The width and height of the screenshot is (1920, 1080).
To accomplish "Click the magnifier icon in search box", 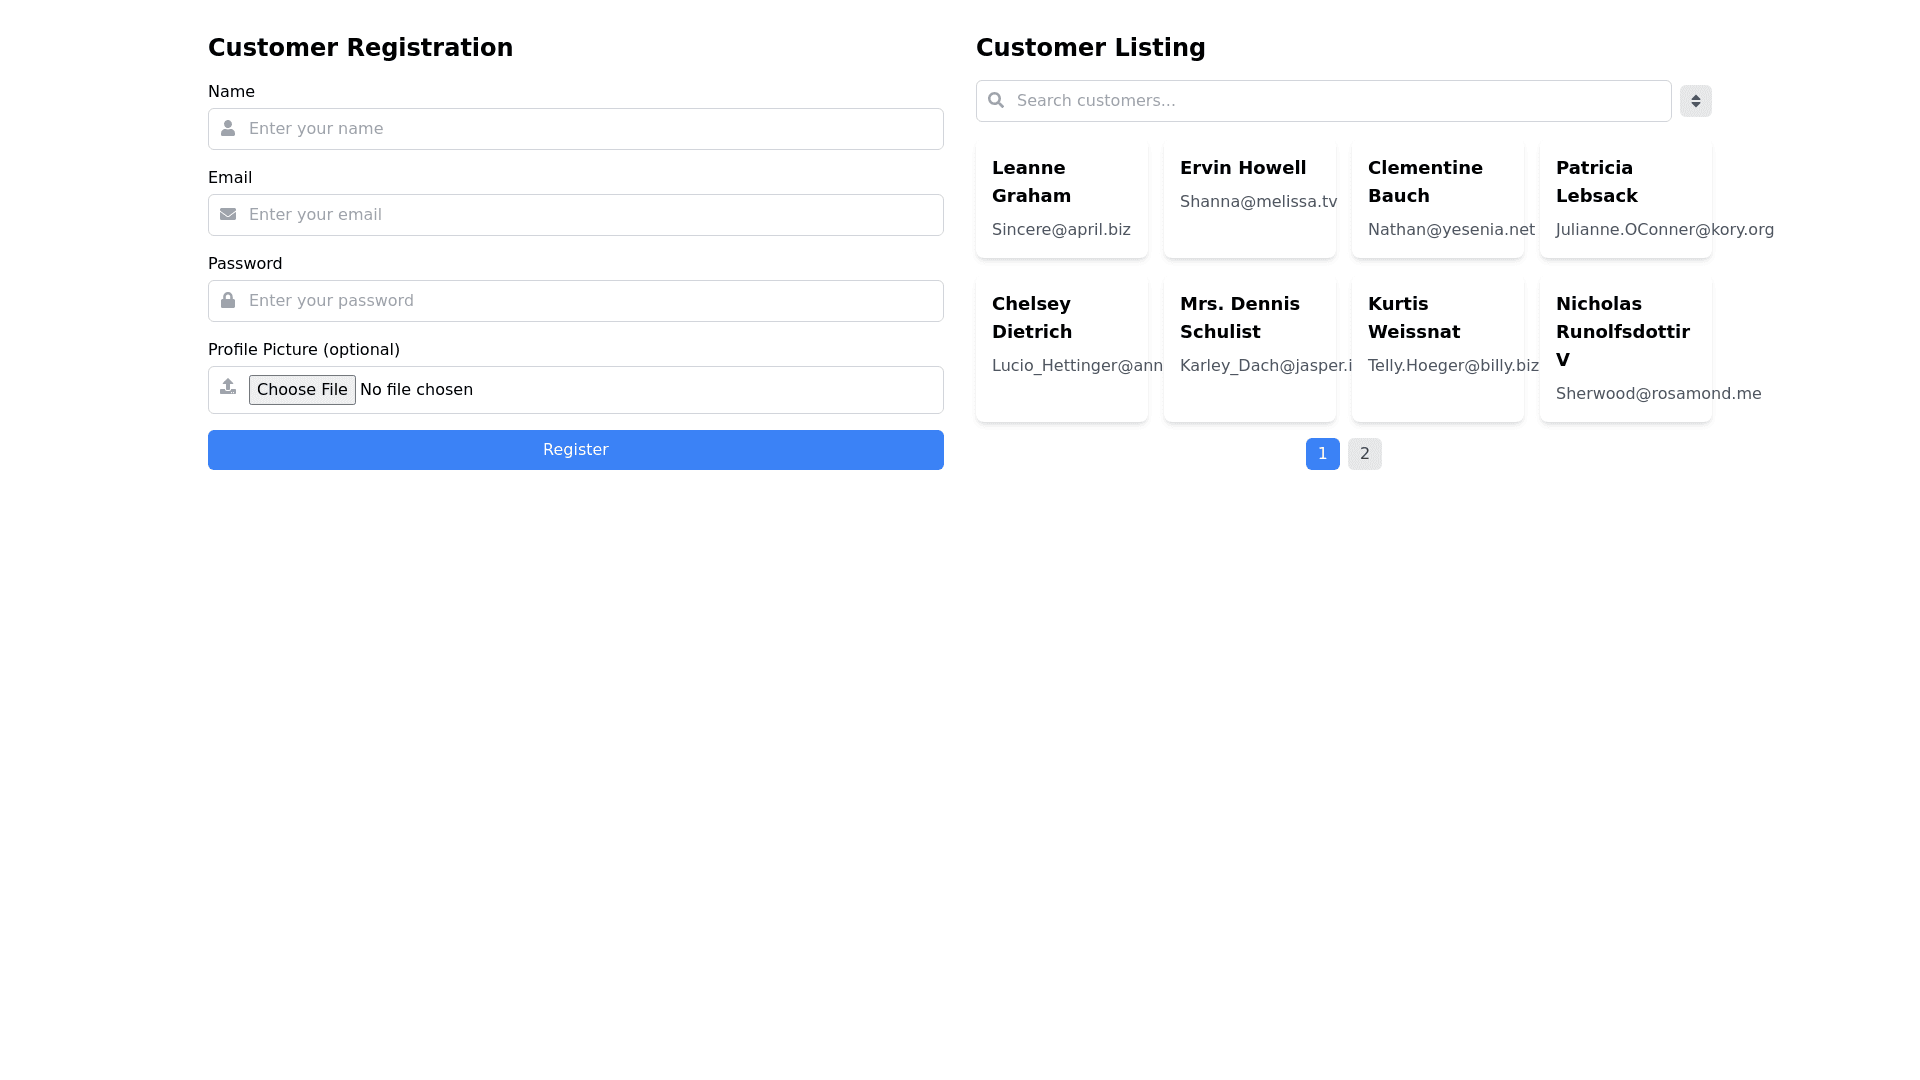I will pos(996,101).
